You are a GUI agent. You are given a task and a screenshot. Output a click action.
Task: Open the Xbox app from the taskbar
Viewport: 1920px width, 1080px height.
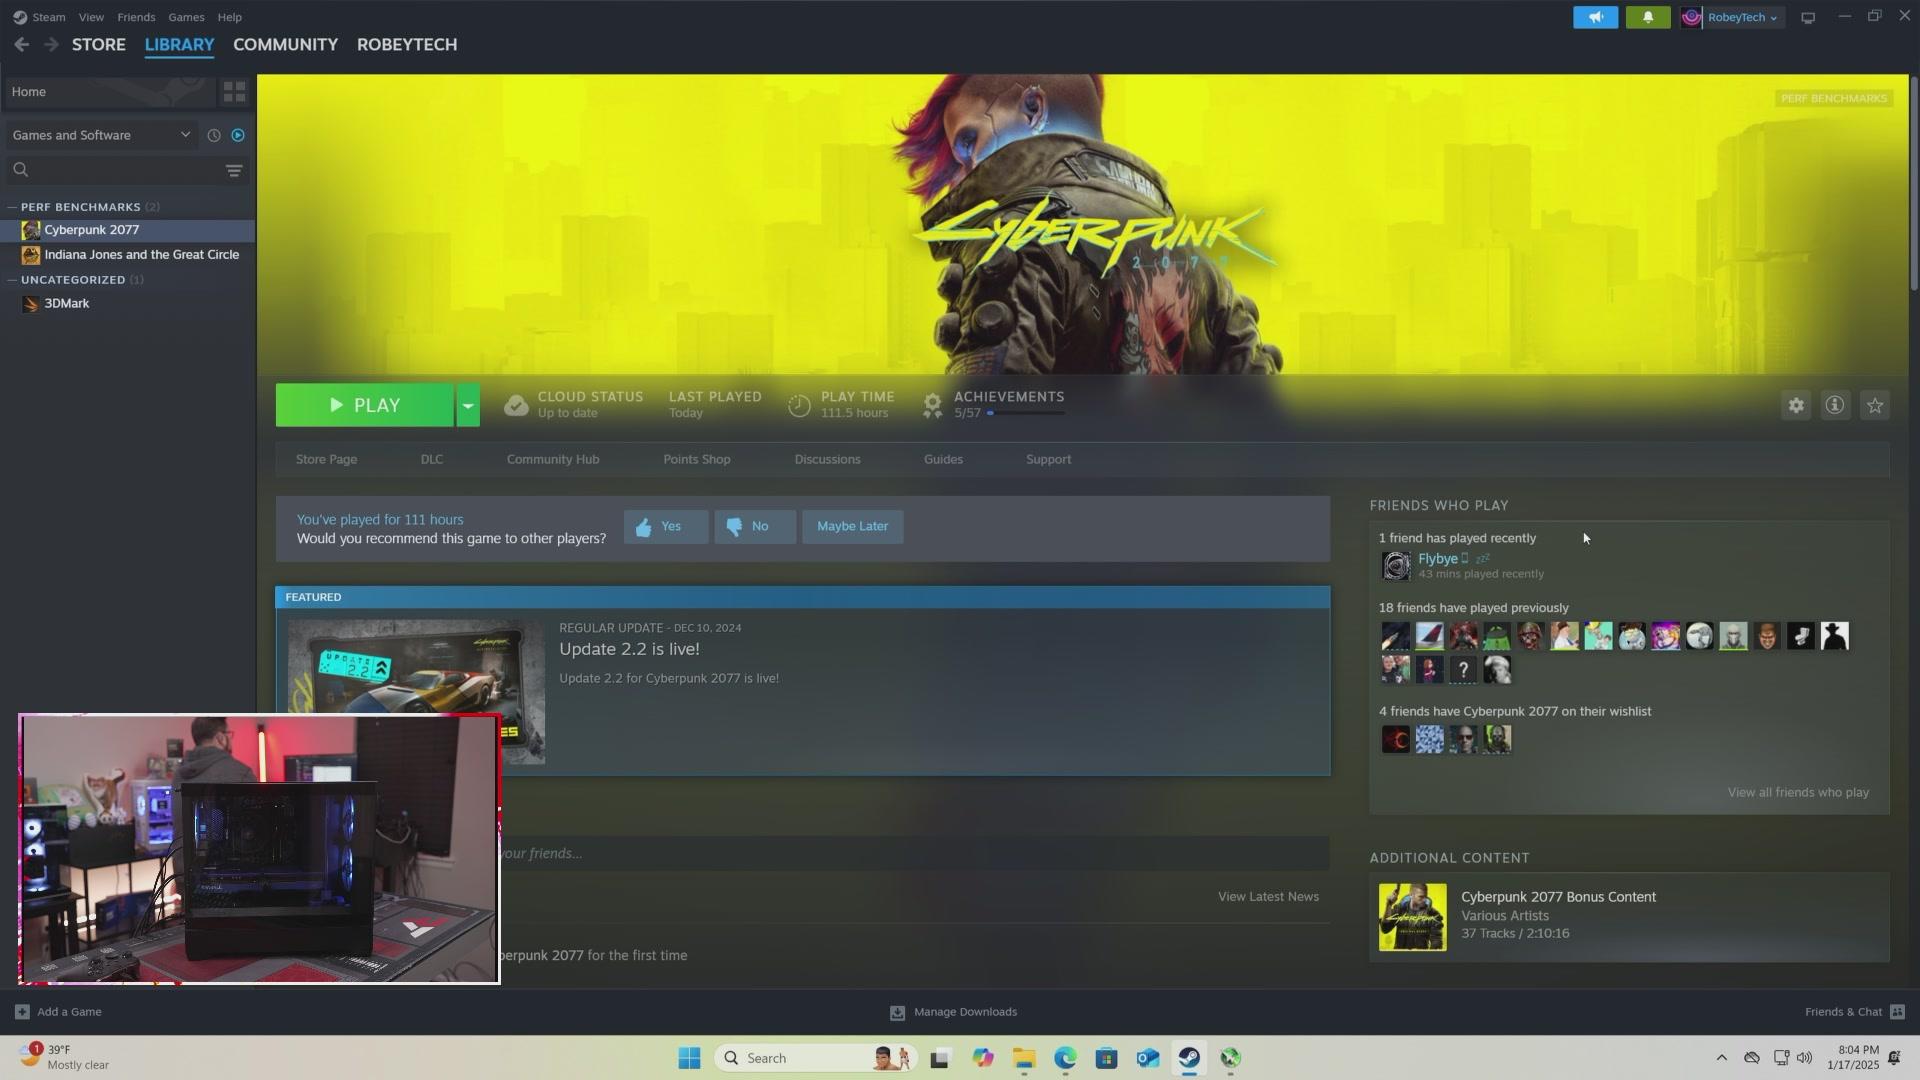pos(1230,1058)
